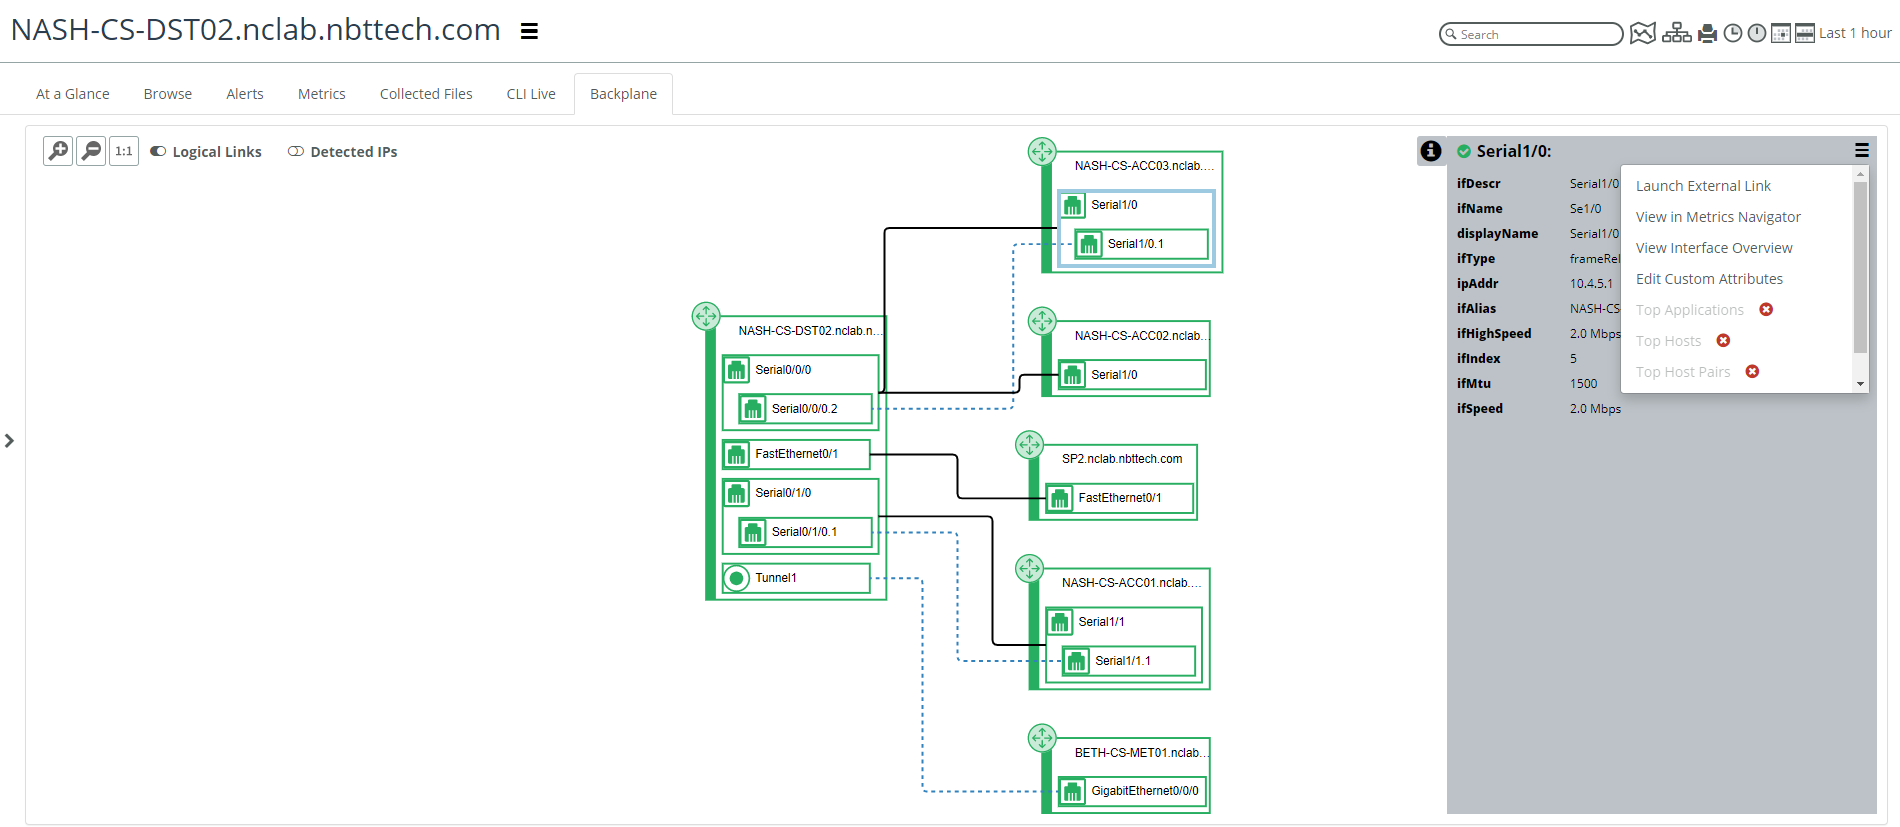Choose View in Metrics Navigator menu item
1900x827 pixels.
click(x=1717, y=217)
